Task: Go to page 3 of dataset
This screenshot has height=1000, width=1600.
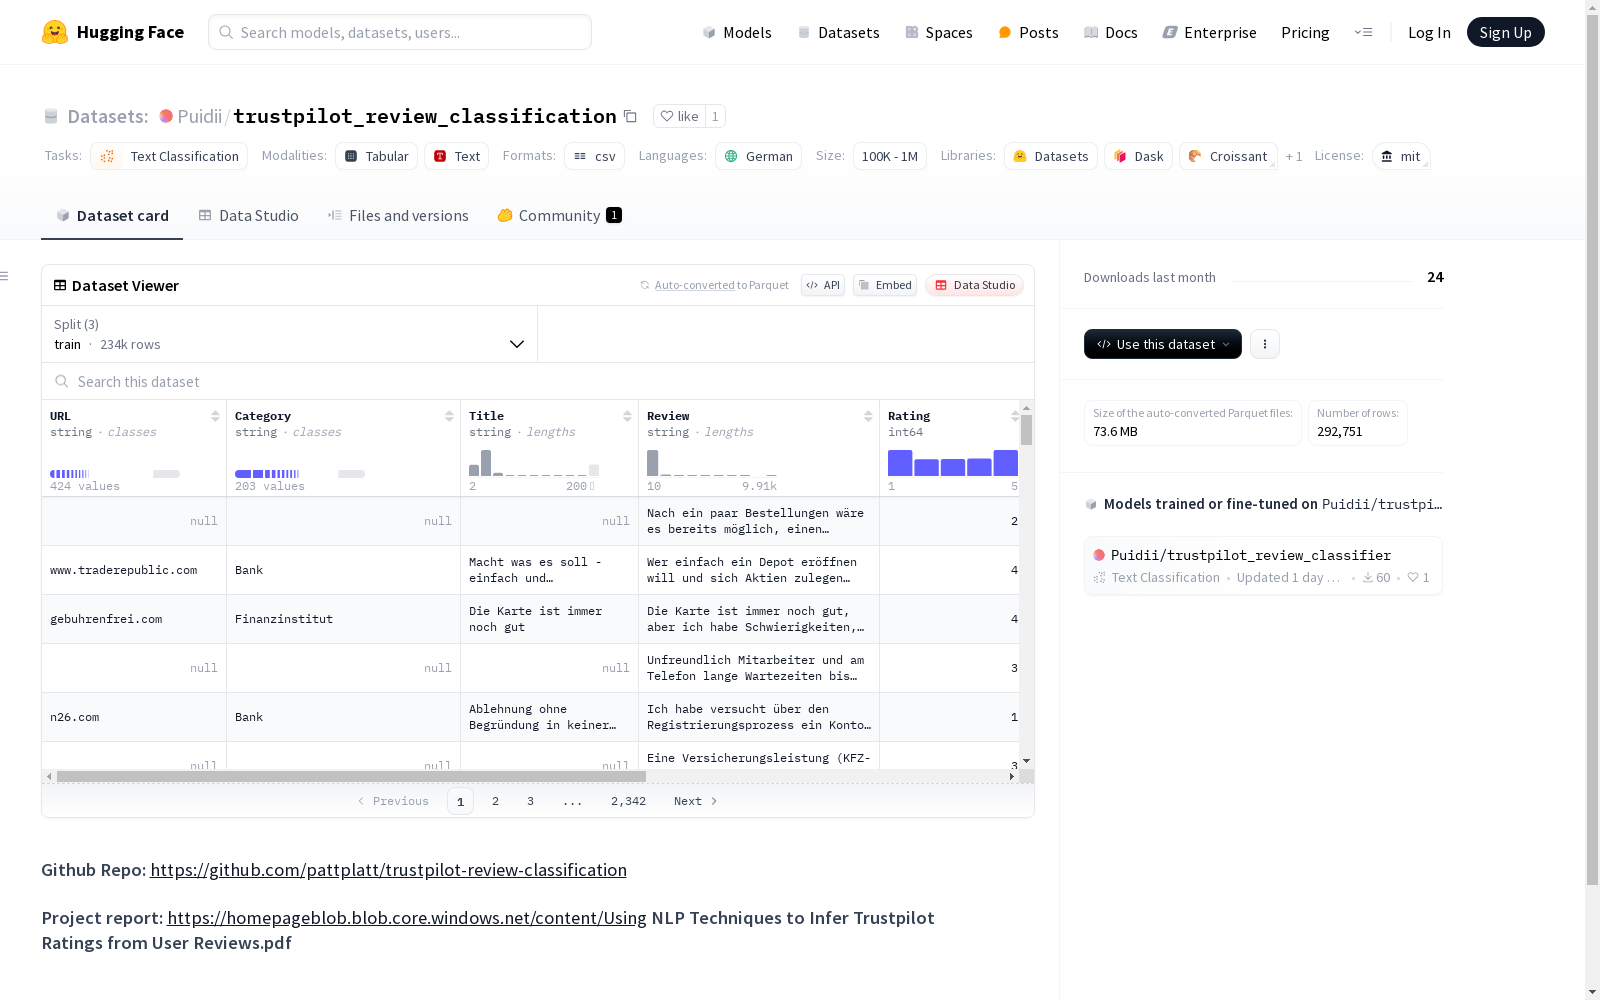Action: coord(530,801)
